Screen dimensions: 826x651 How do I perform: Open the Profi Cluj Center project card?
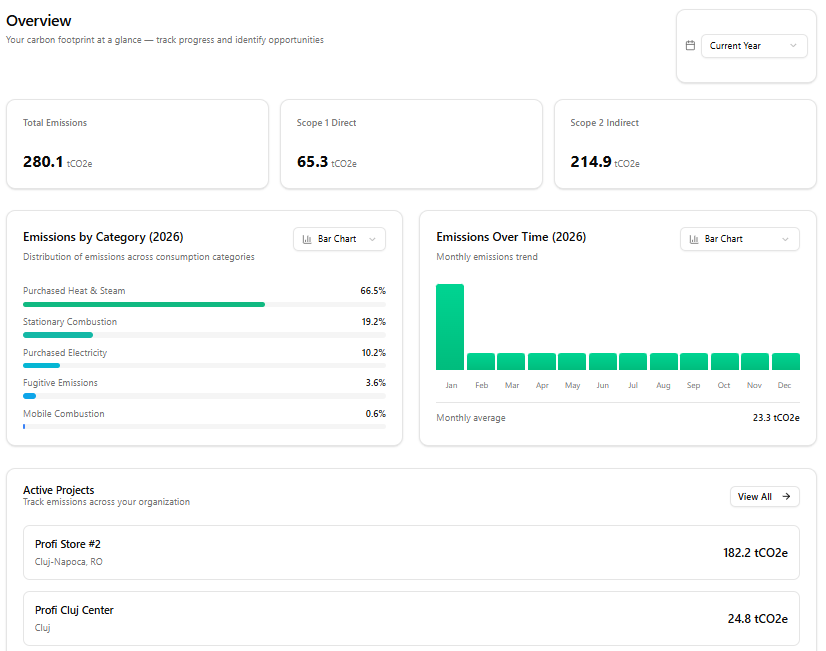[411, 618]
